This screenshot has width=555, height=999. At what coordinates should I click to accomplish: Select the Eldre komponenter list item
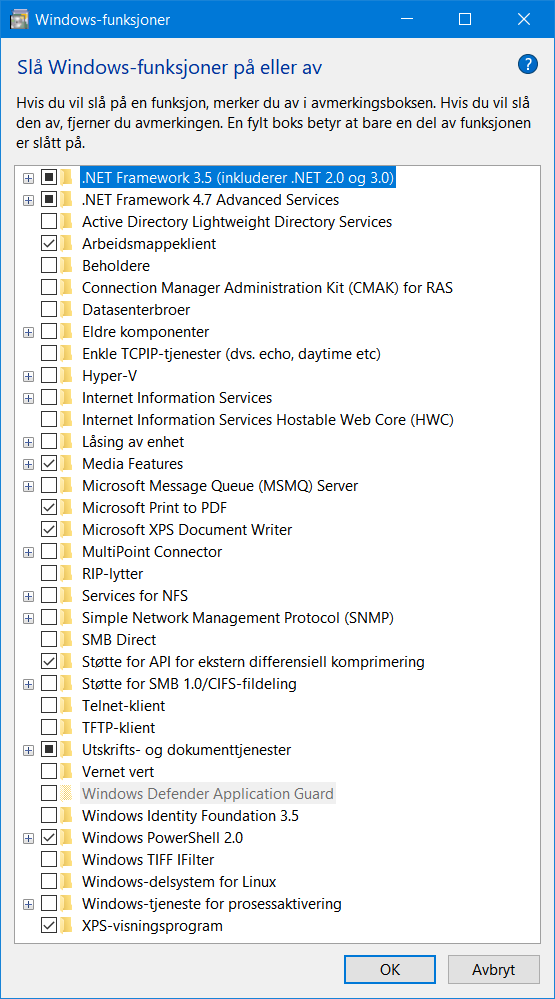tap(145, 332)
